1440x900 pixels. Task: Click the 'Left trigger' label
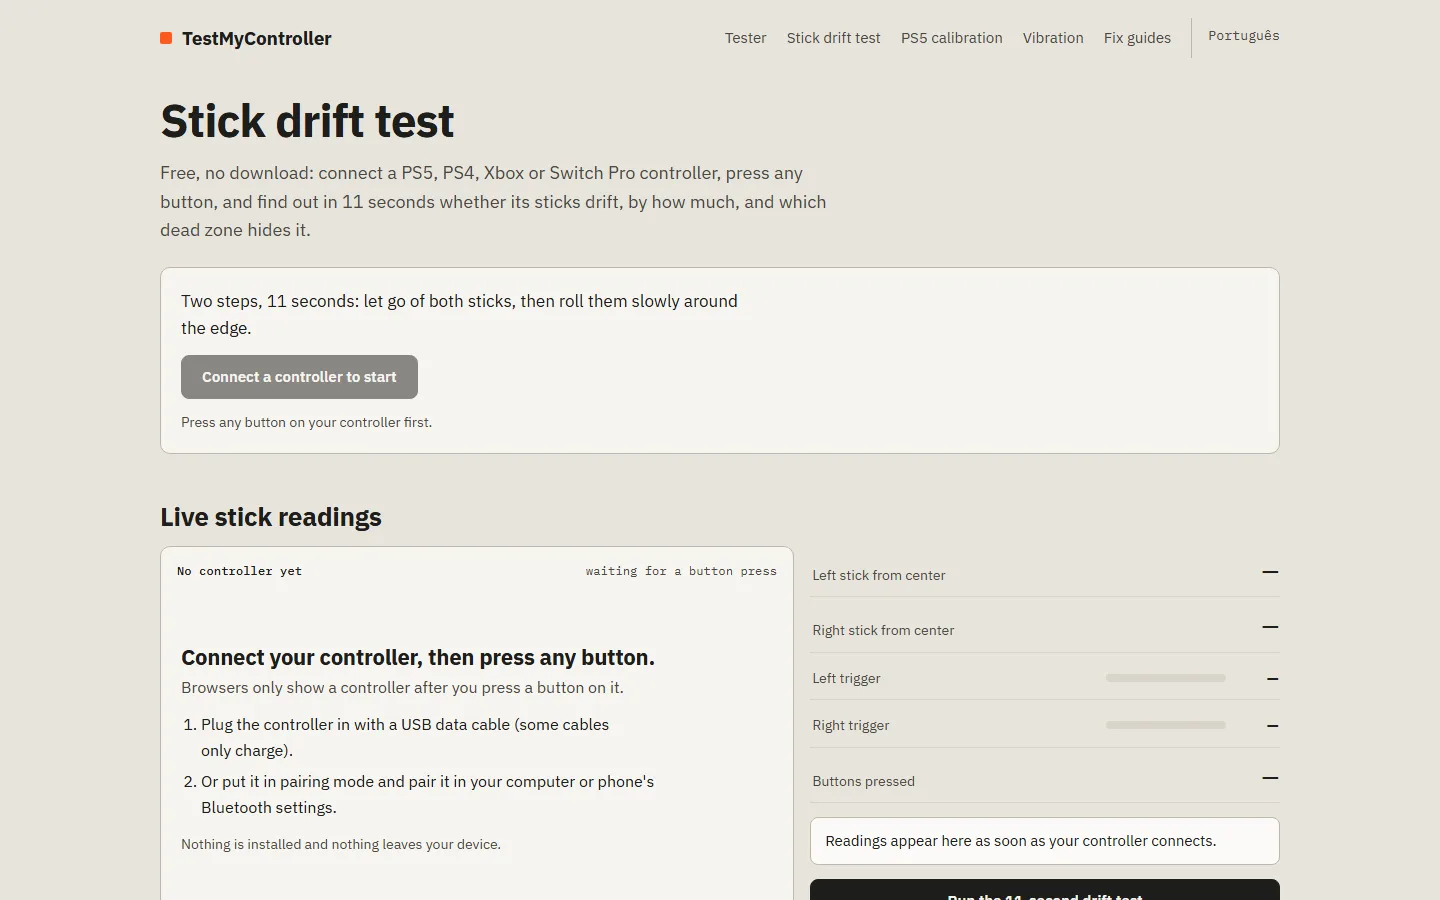[x=846, y=678]
